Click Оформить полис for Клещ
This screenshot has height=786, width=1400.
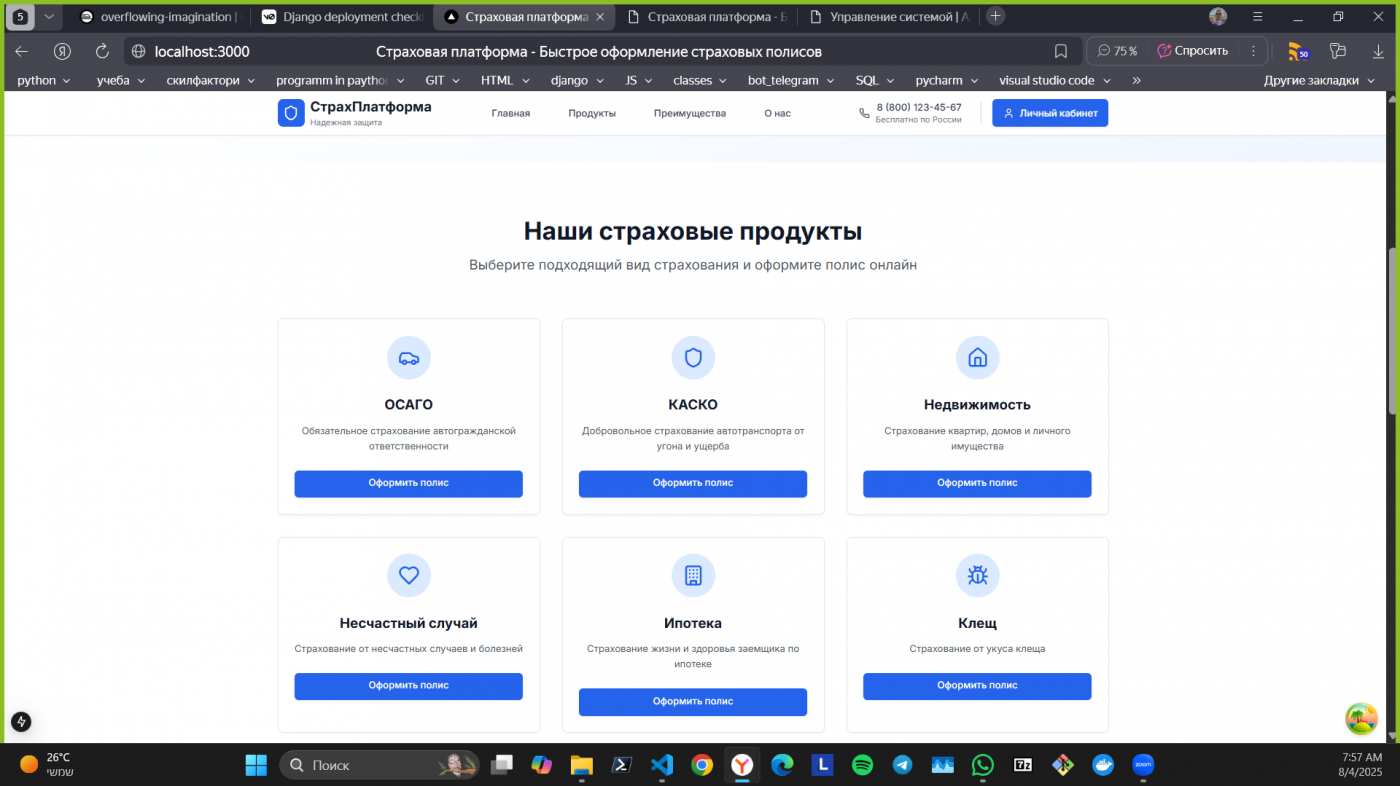977,686
